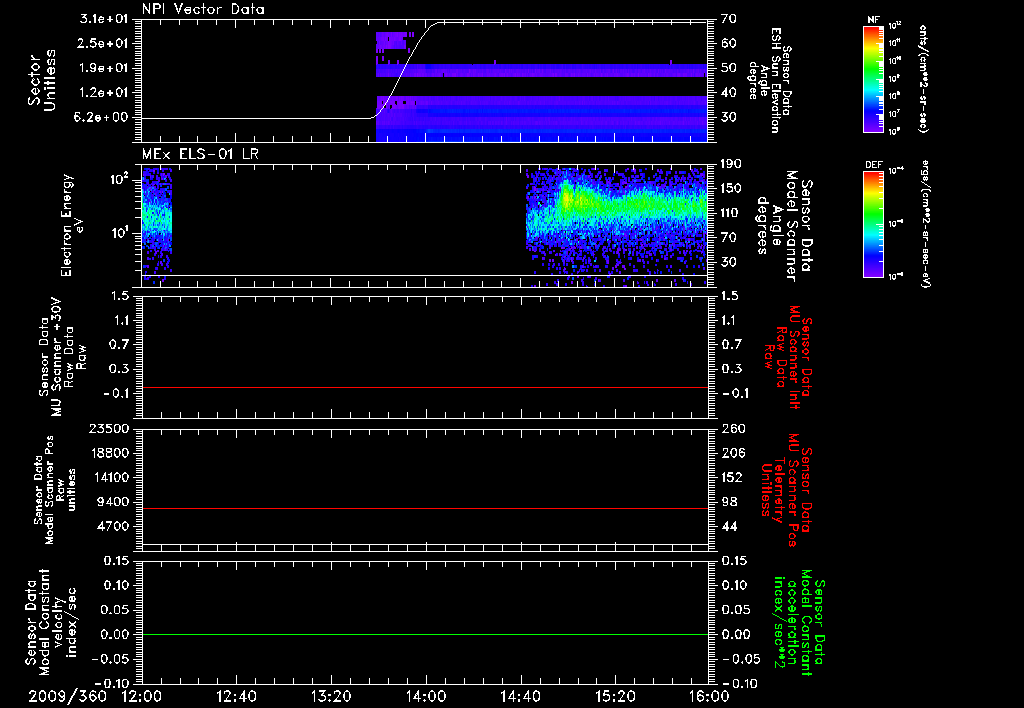The image size is (1024, 708).
Task: Click the red 'MU Scanner Init Raw Data' label
Action: tap(789, 357)
